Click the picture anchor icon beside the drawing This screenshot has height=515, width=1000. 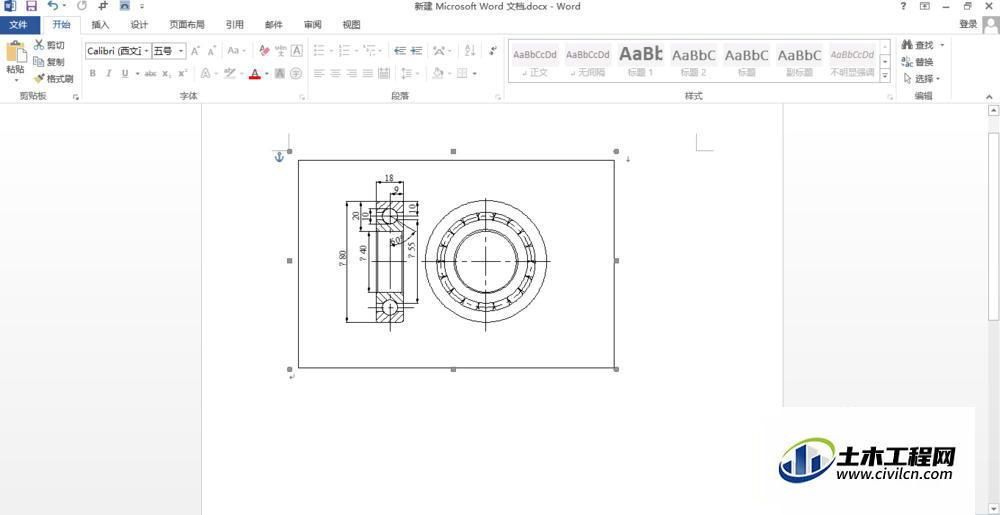tap(279, 157)
